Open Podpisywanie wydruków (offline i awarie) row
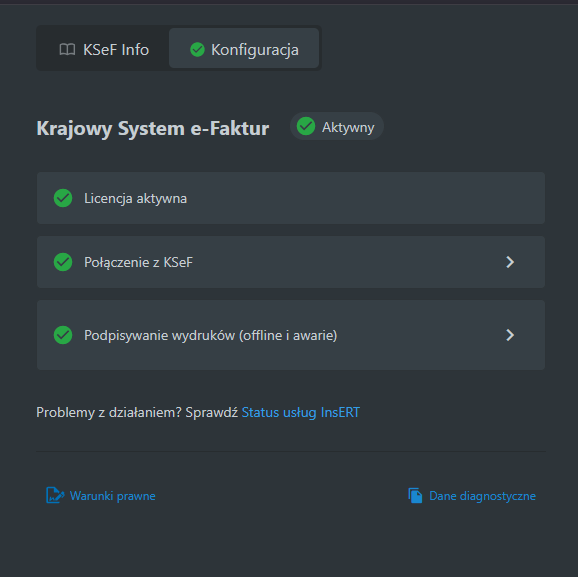The width and height of the screenshot is (578, 577). (291, 335)
